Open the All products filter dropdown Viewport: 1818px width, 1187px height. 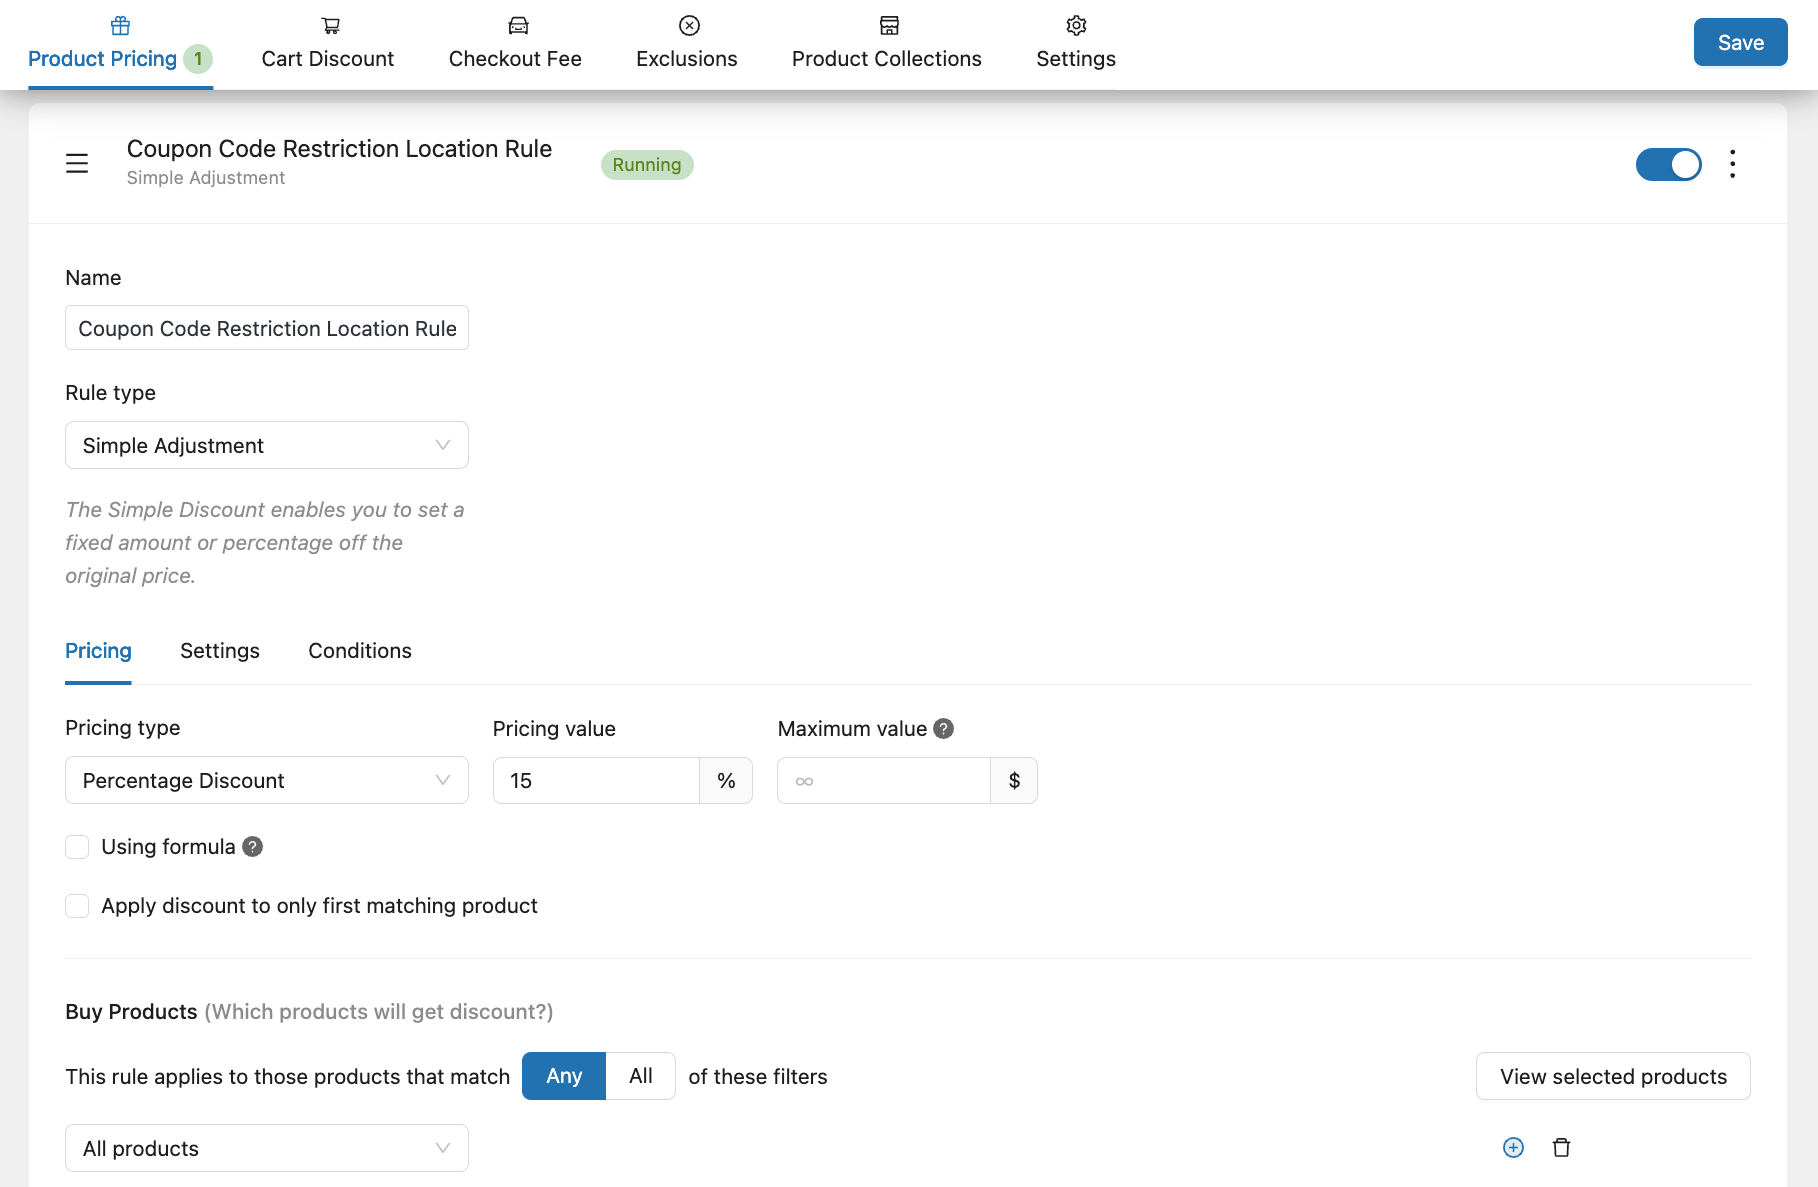click(x=266, y=1148)
